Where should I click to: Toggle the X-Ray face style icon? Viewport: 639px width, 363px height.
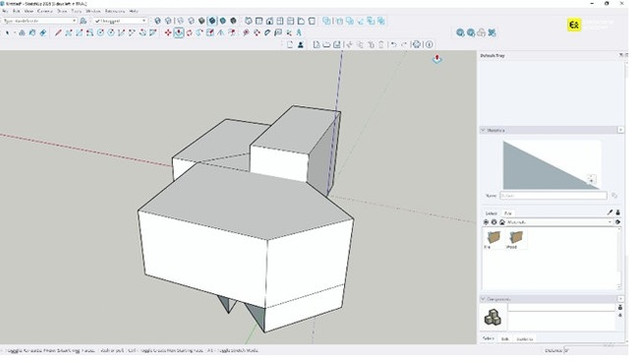pyautogui.click(x=157, y=21)
